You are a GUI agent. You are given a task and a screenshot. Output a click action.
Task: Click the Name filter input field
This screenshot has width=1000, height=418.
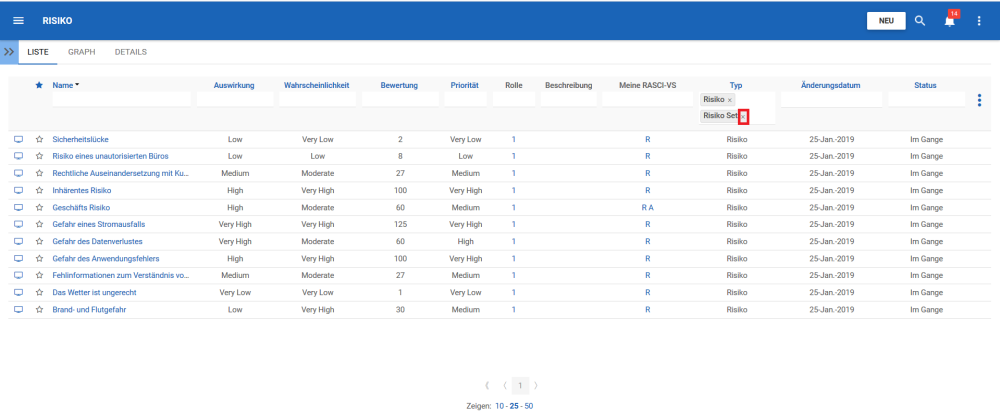pyautogui.click(x=121, y=100)
